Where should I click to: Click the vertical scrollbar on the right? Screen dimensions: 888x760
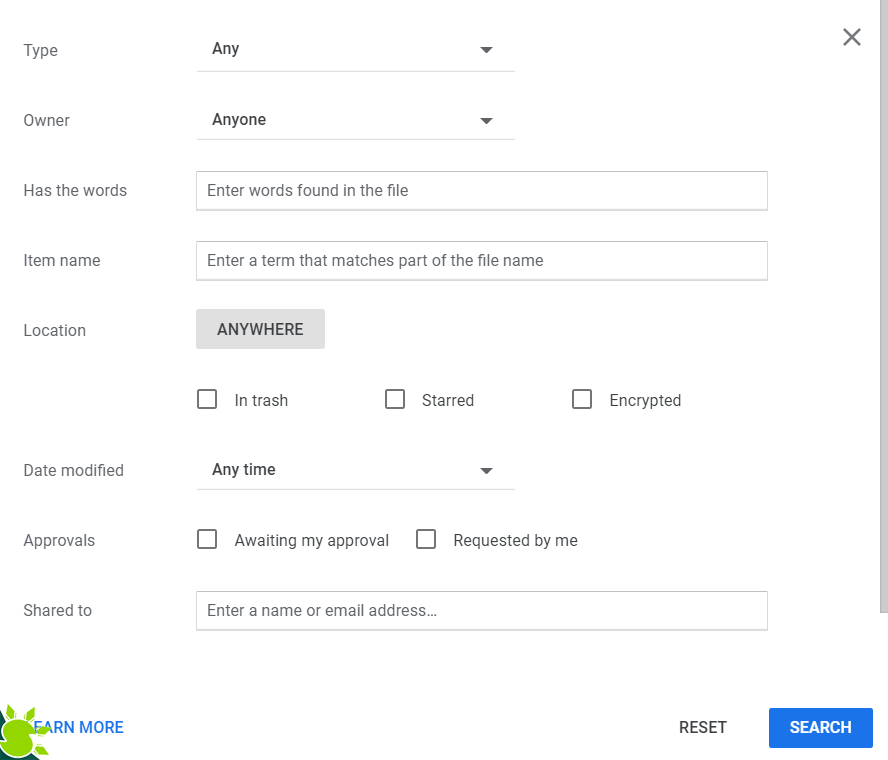tap(883, 306)
